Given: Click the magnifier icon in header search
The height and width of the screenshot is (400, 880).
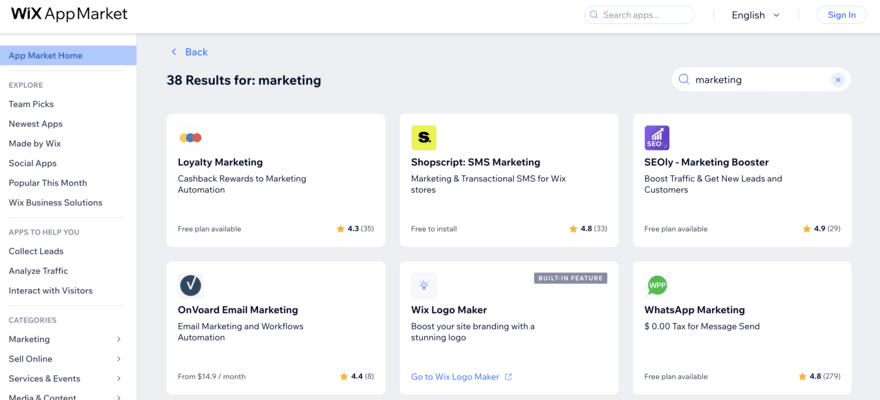Looking at the screenshot, I should tap(594, 15).
